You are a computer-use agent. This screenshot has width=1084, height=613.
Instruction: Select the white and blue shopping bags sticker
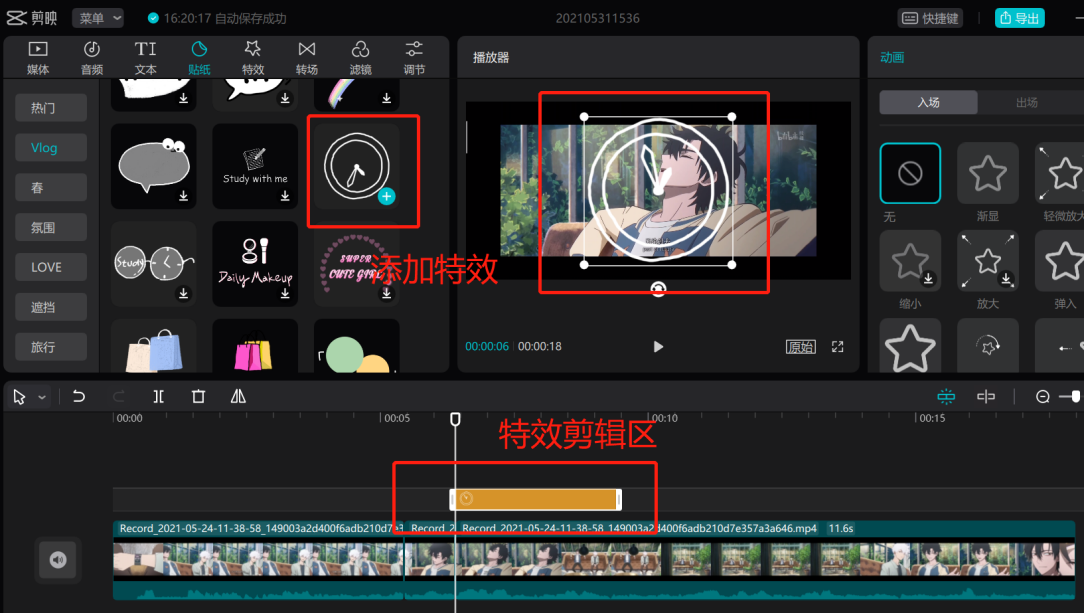pyautogui.click(x=153, y=347)
